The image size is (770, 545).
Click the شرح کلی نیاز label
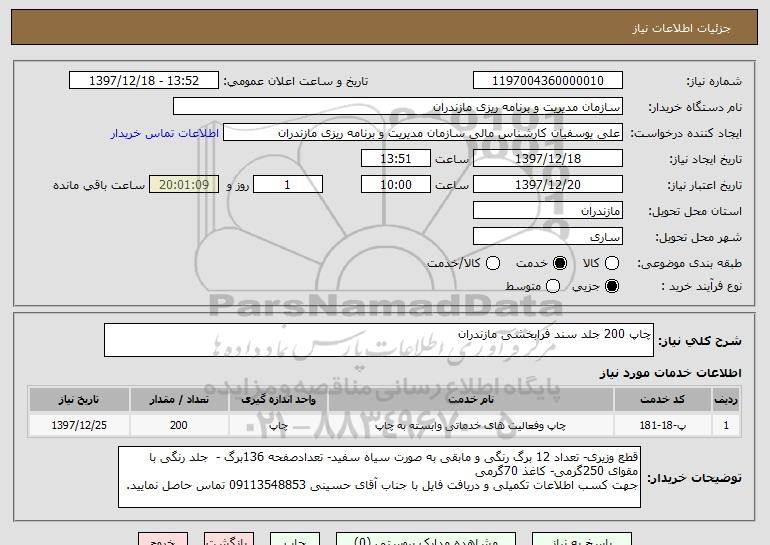pos(700,341)
